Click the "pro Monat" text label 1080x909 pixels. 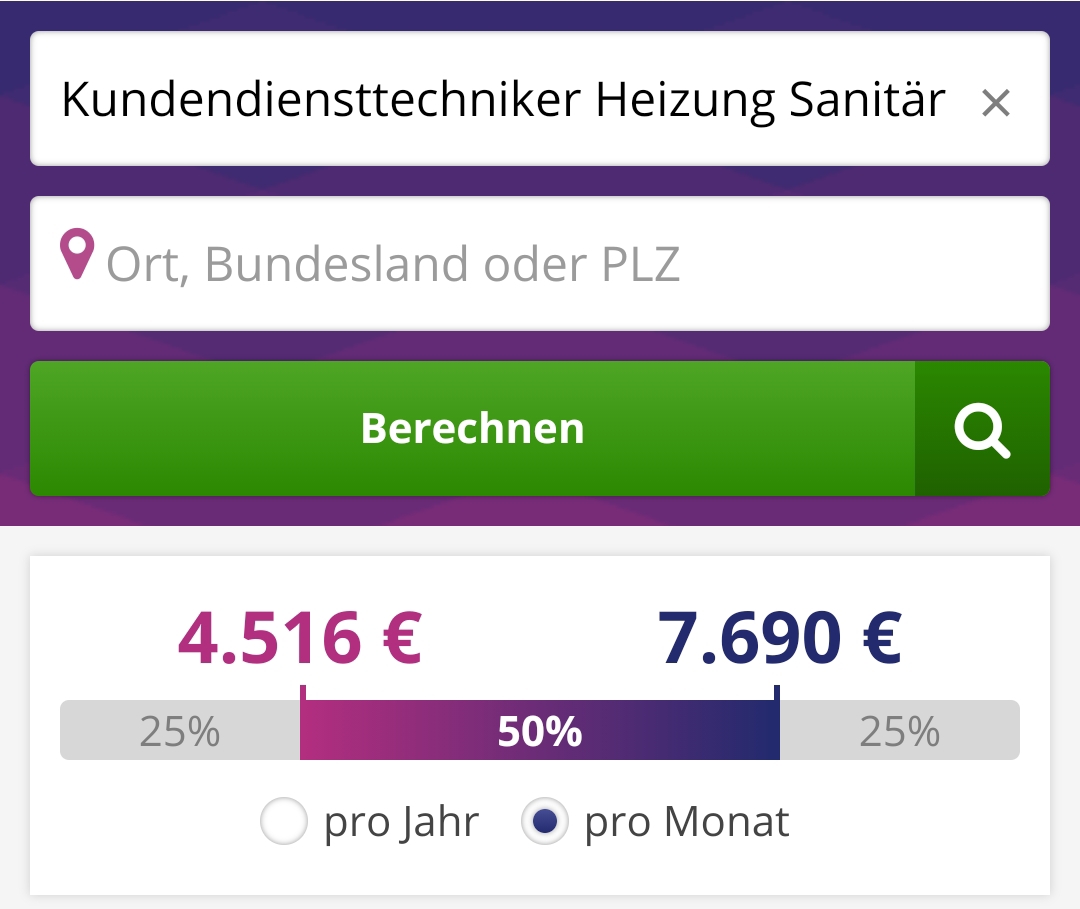pos(687,822)
